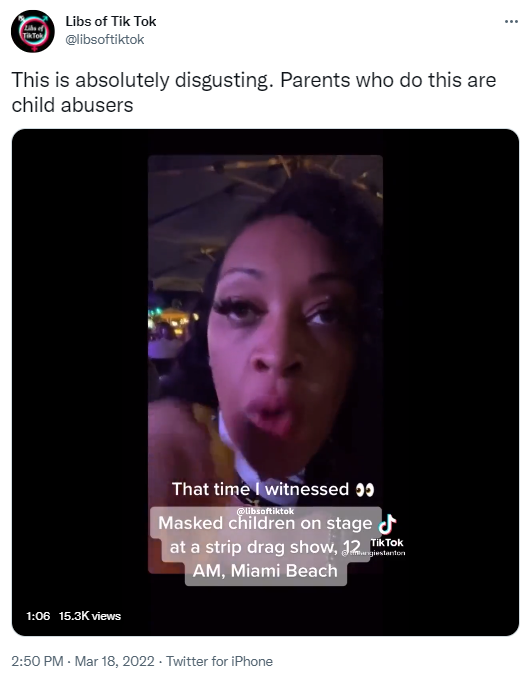Click the Libs of Tik Tok profile avatar
Image resolution: width=528 pixels, height=683 pixels.
[33, 31]
